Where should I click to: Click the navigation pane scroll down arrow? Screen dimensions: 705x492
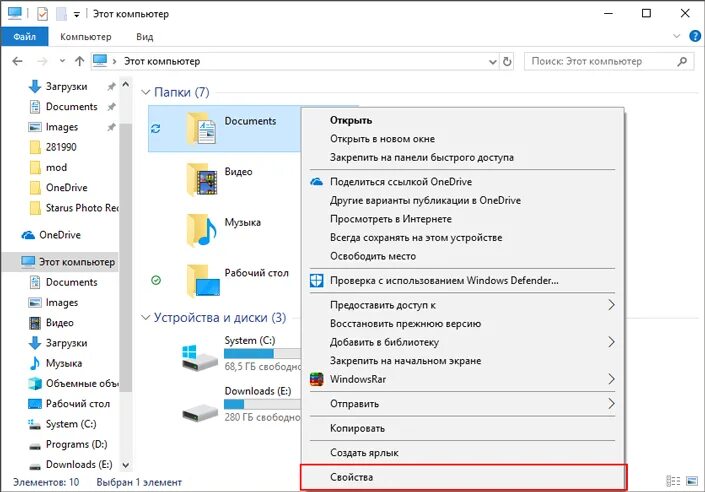tap(126, 465)
